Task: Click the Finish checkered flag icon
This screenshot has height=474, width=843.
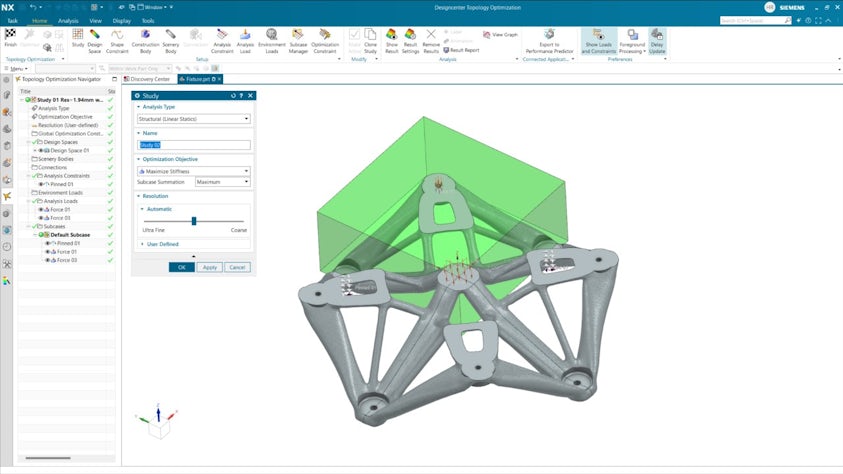Action: pyautogui.click(x=10, y=35)
